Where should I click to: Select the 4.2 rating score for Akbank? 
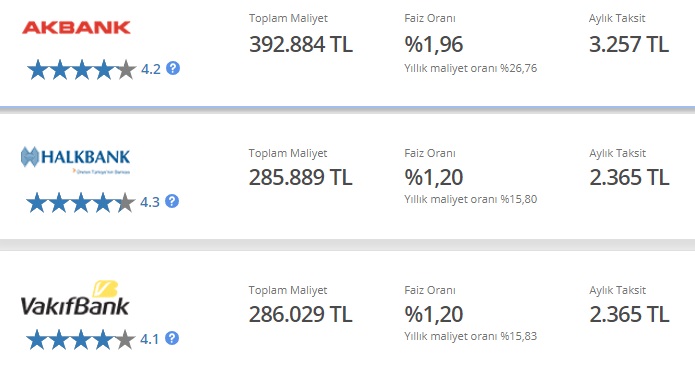(x=151, y=69)
